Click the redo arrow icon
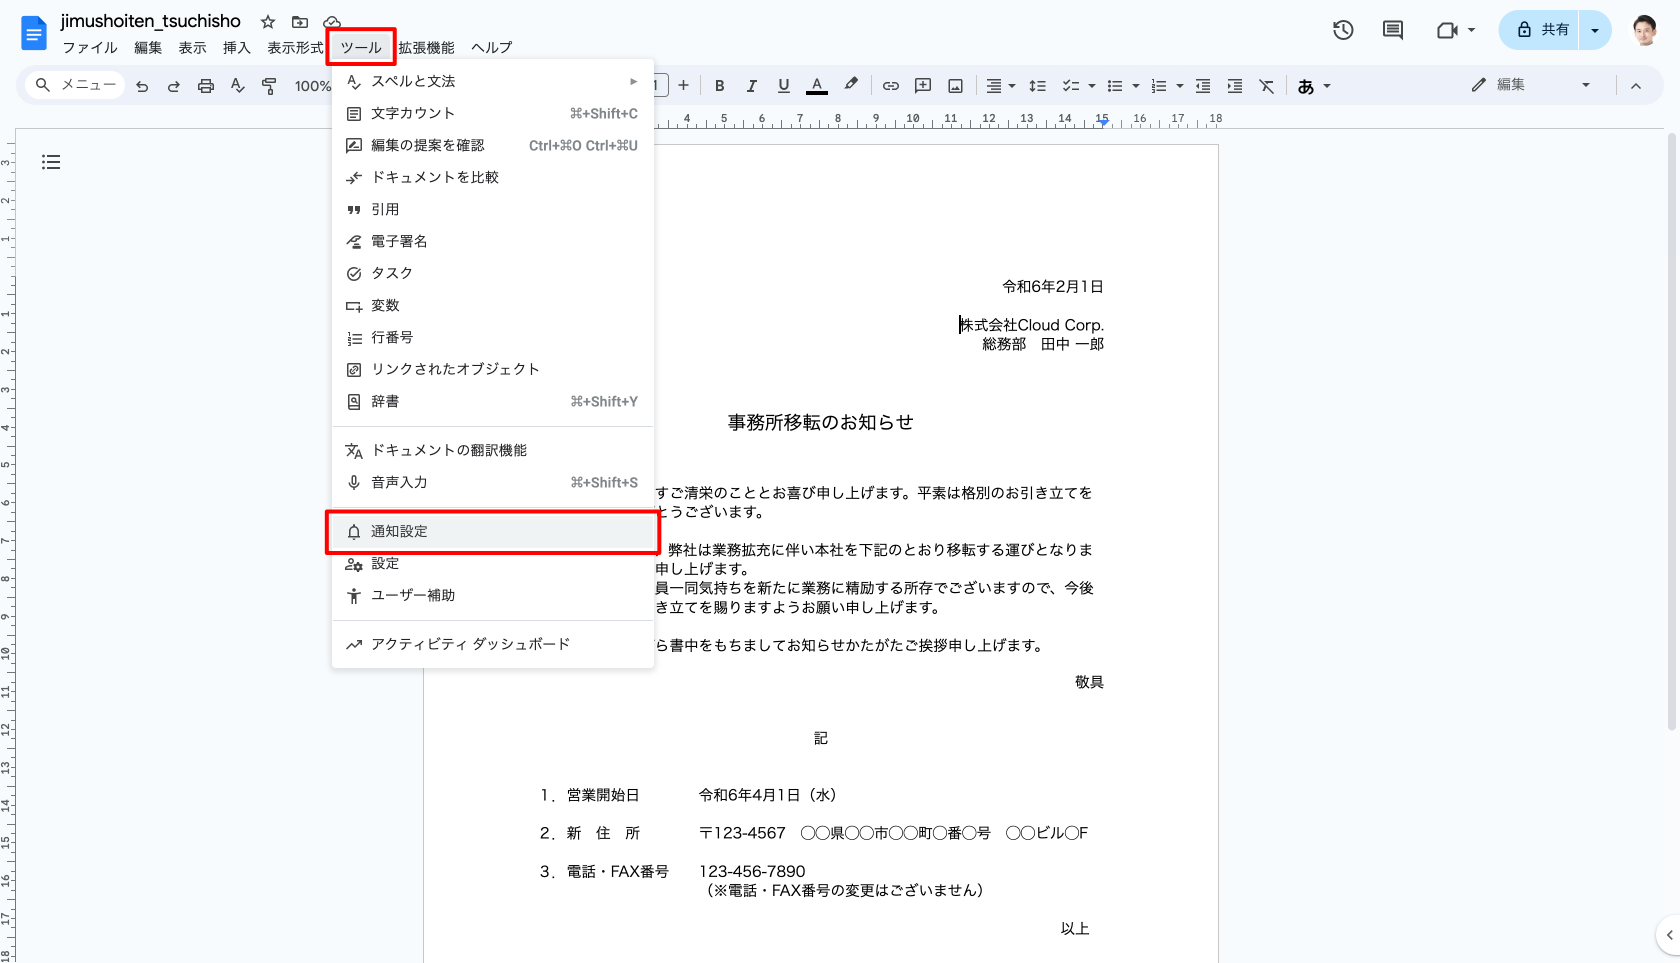The image size is (1680, 963). point(174,86)
